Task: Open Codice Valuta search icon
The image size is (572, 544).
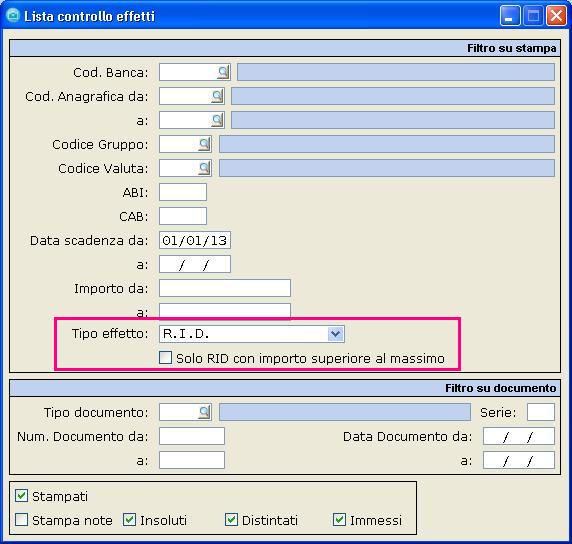Action: click(x=205, y=168)
